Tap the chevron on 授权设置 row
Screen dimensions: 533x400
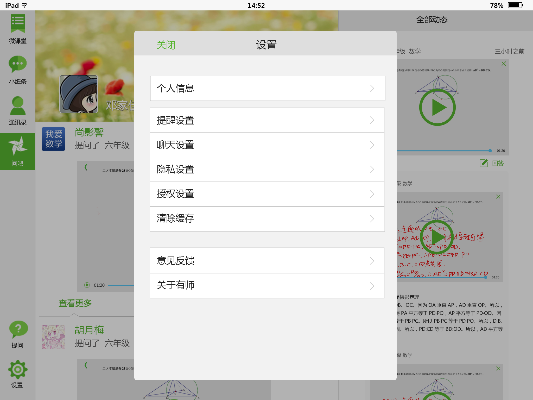pos(372,194)
